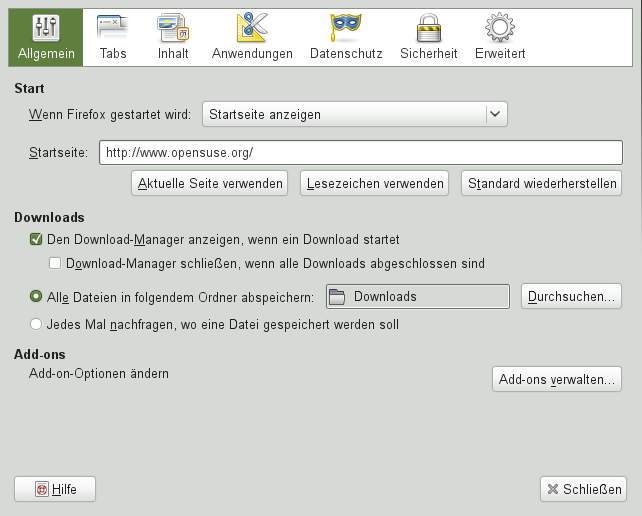Click Durchsuchen to browse folder
Viewport: 642px width, 516px height.
pos(572,297)
